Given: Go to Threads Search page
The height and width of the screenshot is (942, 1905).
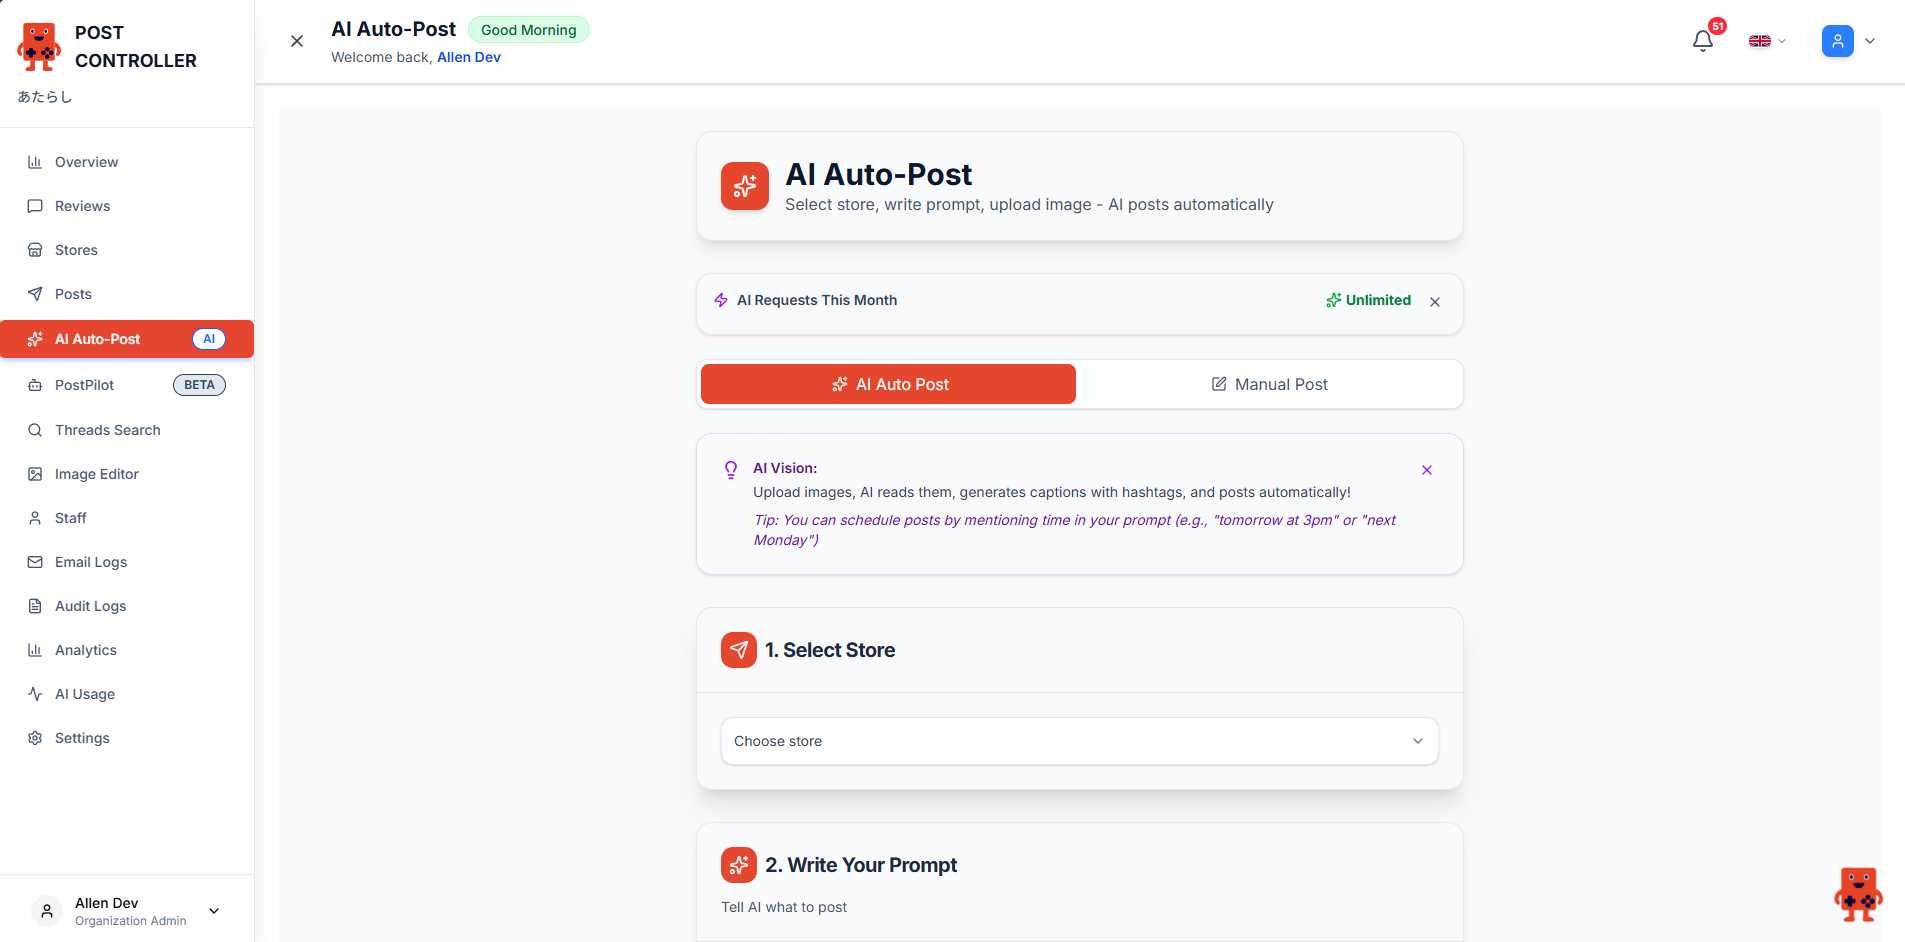Looking at the screenshot, I should pyautogui.click(x=107, y=430).
